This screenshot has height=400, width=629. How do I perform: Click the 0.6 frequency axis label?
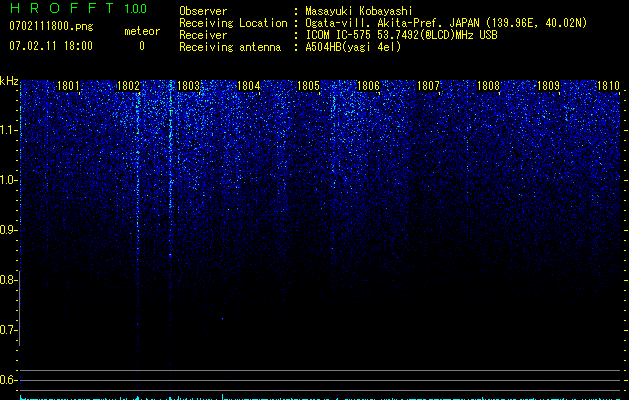point(8,380)
